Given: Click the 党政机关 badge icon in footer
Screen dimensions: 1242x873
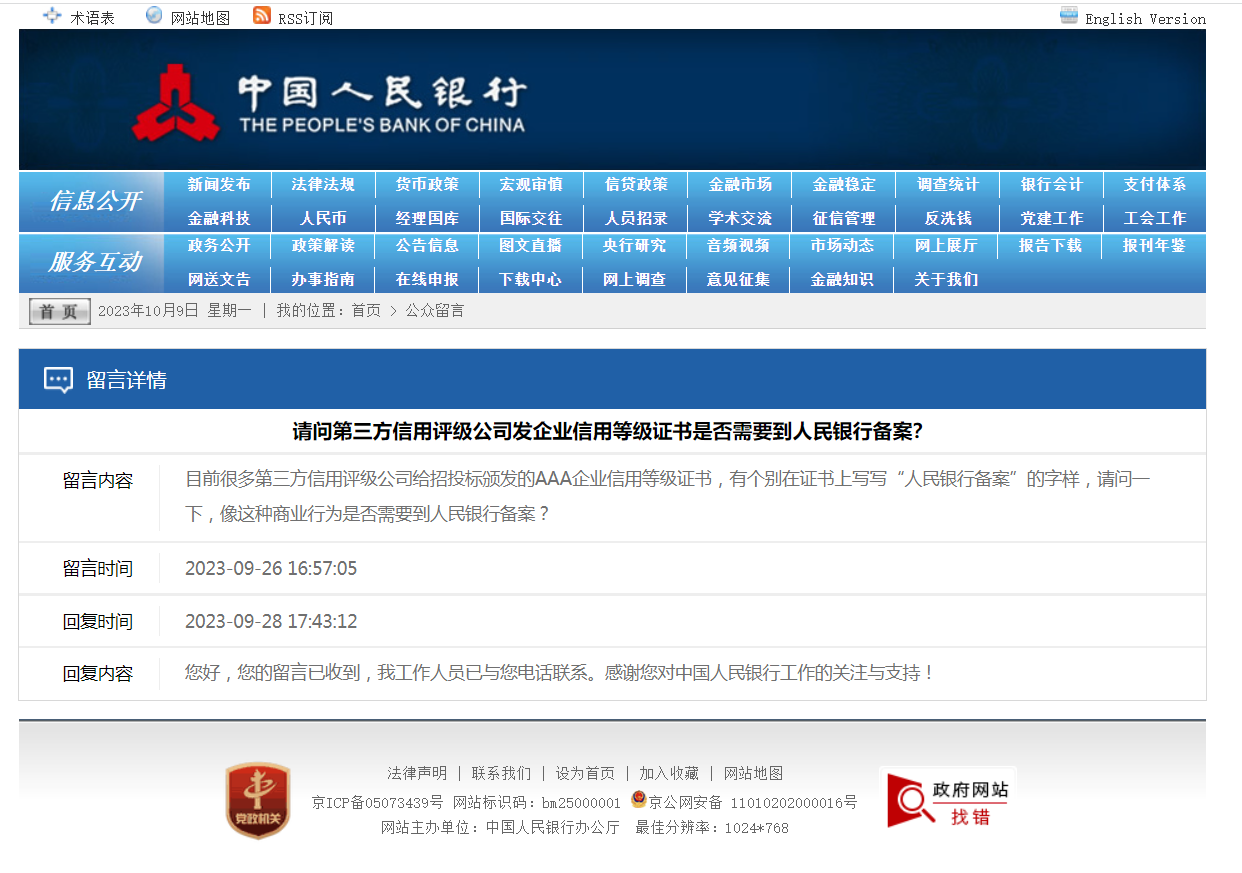Looking at the screenshot, I should (x=258, y=800).
